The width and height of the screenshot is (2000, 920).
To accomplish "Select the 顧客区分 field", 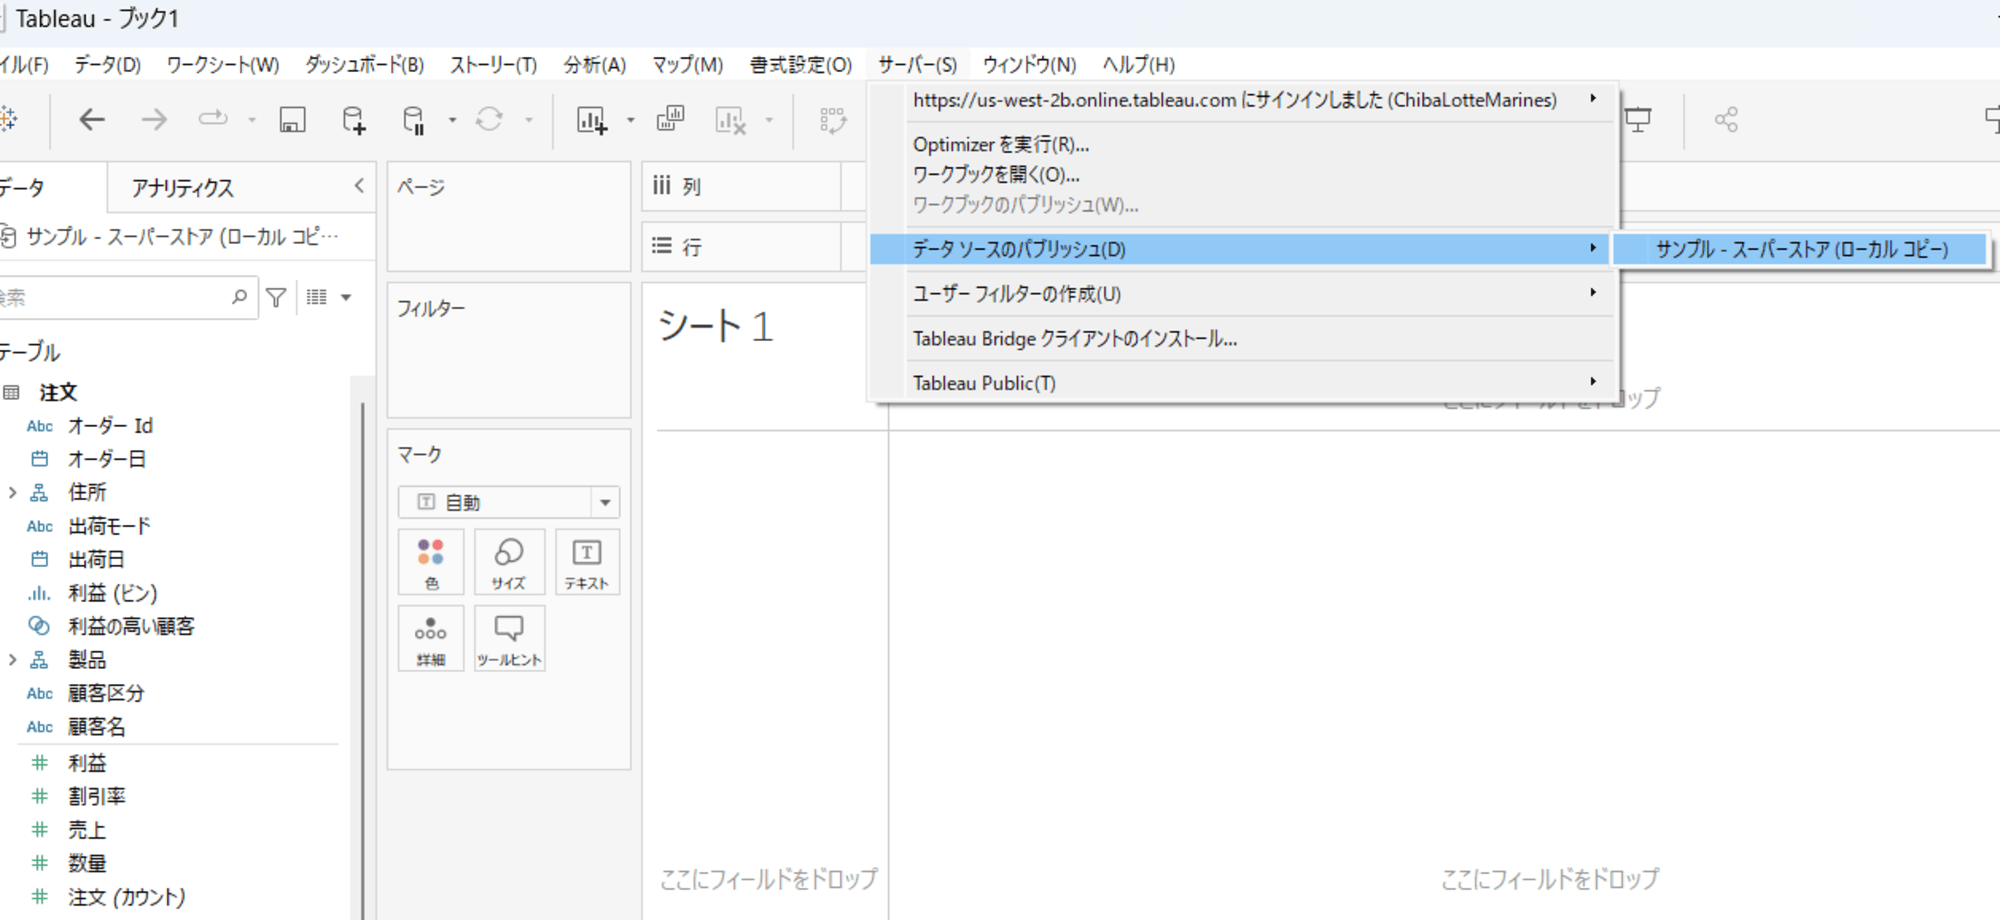I will click(106, 693).
